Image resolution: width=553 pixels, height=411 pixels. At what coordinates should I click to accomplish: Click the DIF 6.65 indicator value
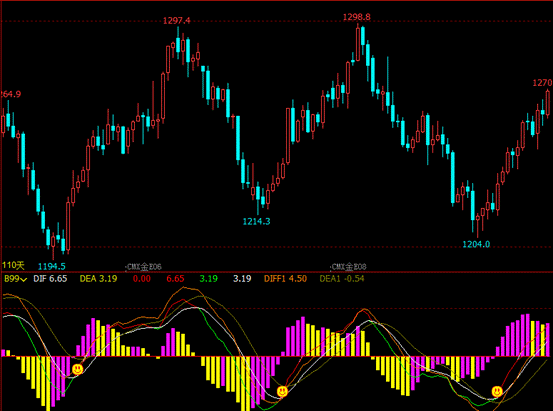coord(50,279)
